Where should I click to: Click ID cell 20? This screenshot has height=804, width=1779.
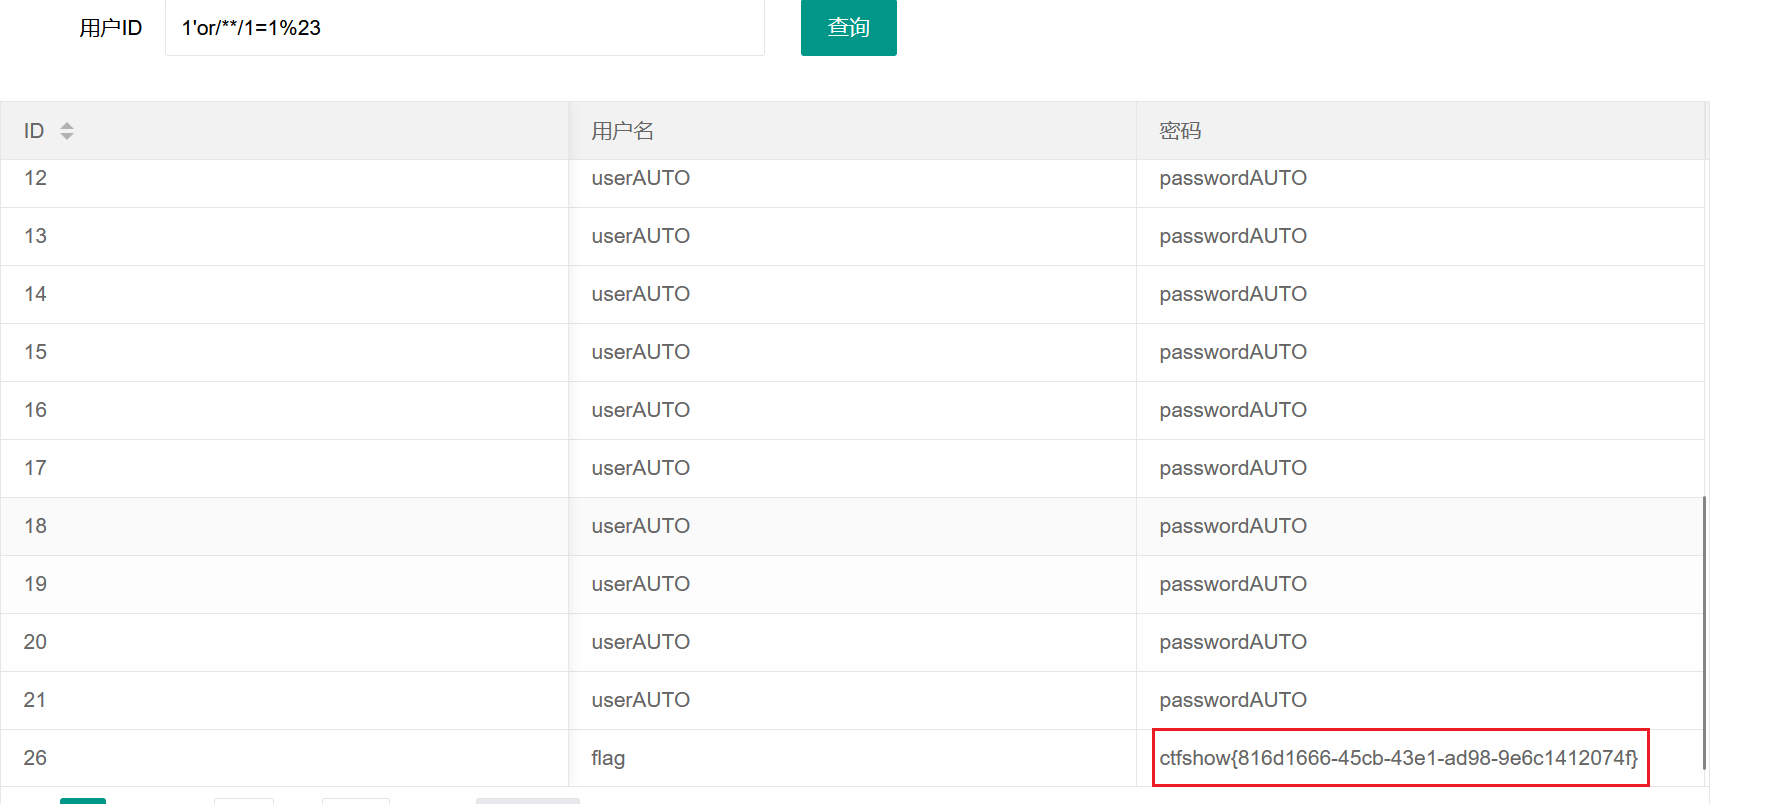pos(36,642)
